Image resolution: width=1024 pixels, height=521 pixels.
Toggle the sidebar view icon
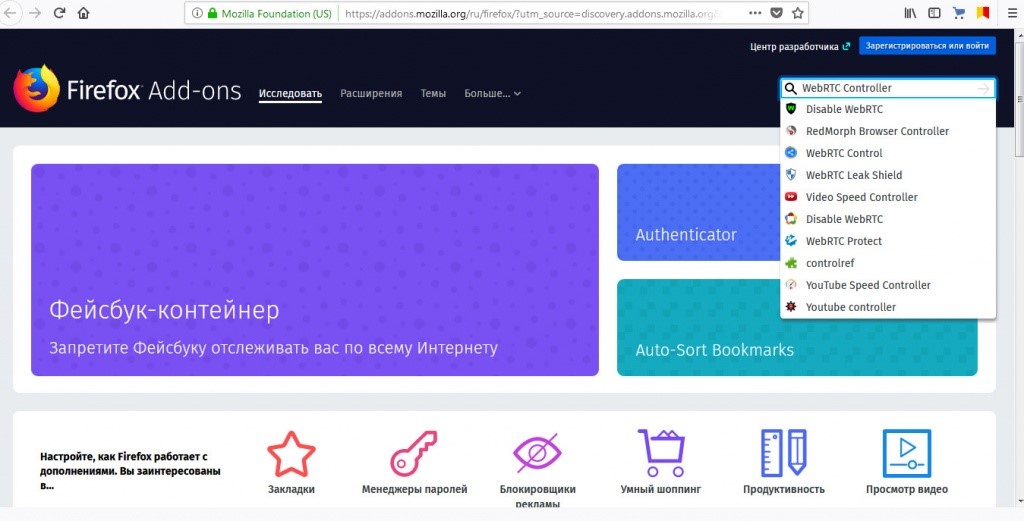935,14
